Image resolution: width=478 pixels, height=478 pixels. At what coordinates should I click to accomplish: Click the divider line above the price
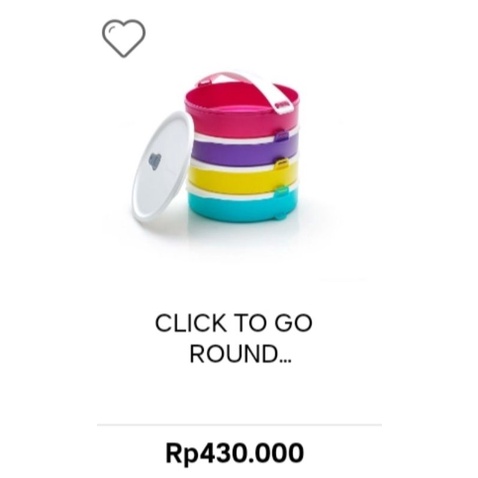click(x=239, y=425)
